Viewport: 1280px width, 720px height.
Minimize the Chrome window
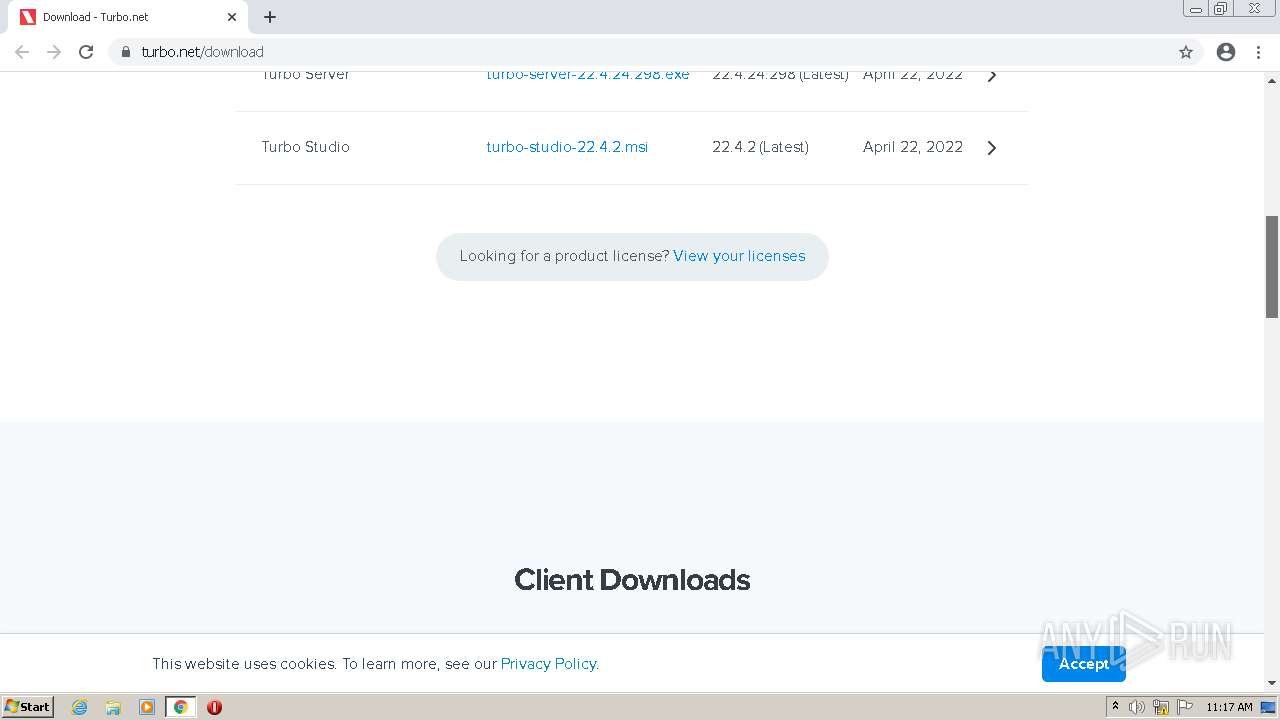click(x=1196, y=9)
